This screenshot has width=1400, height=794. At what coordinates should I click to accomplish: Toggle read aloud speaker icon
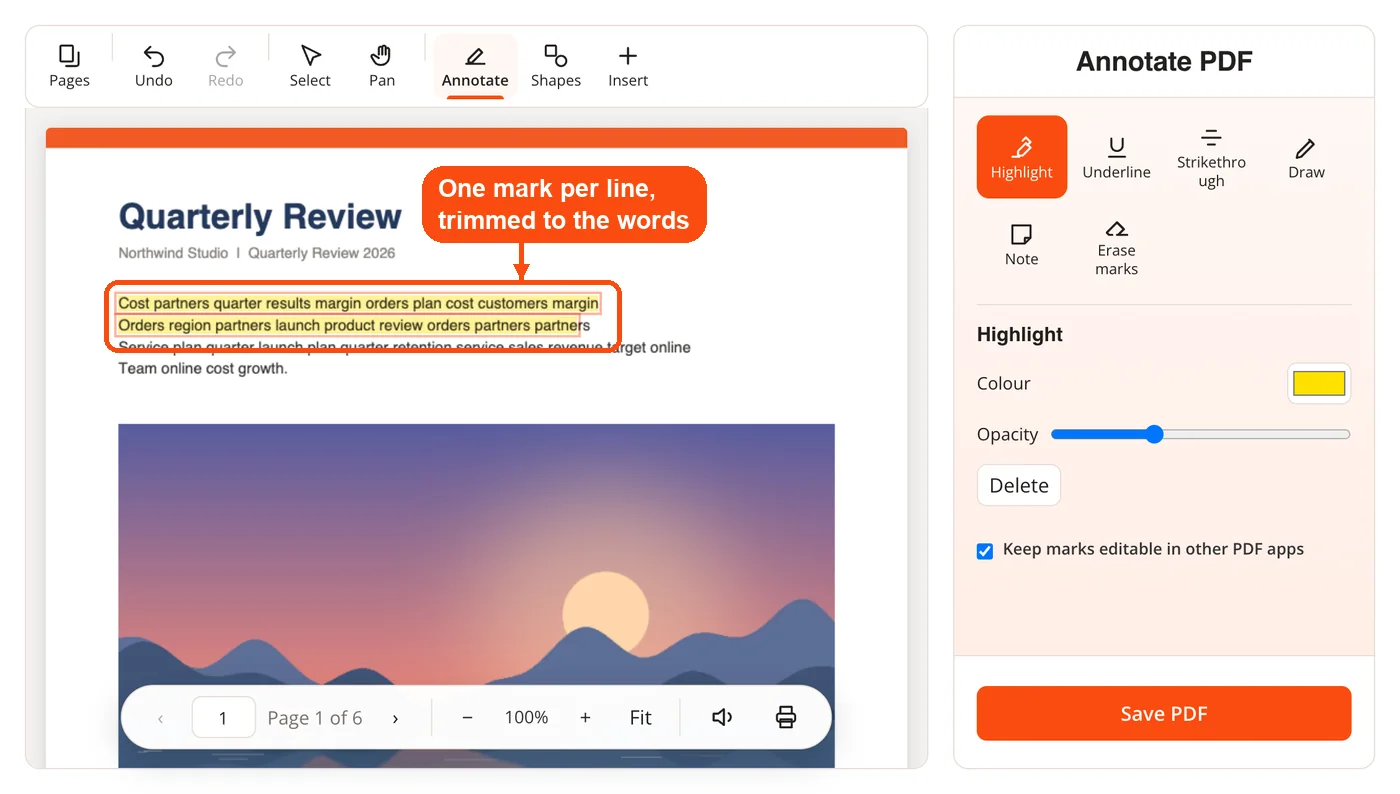(722, 717)
